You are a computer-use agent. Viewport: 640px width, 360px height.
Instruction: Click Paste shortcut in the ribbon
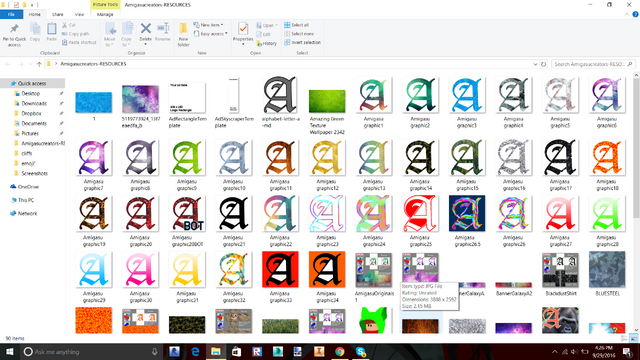[79, 42]
